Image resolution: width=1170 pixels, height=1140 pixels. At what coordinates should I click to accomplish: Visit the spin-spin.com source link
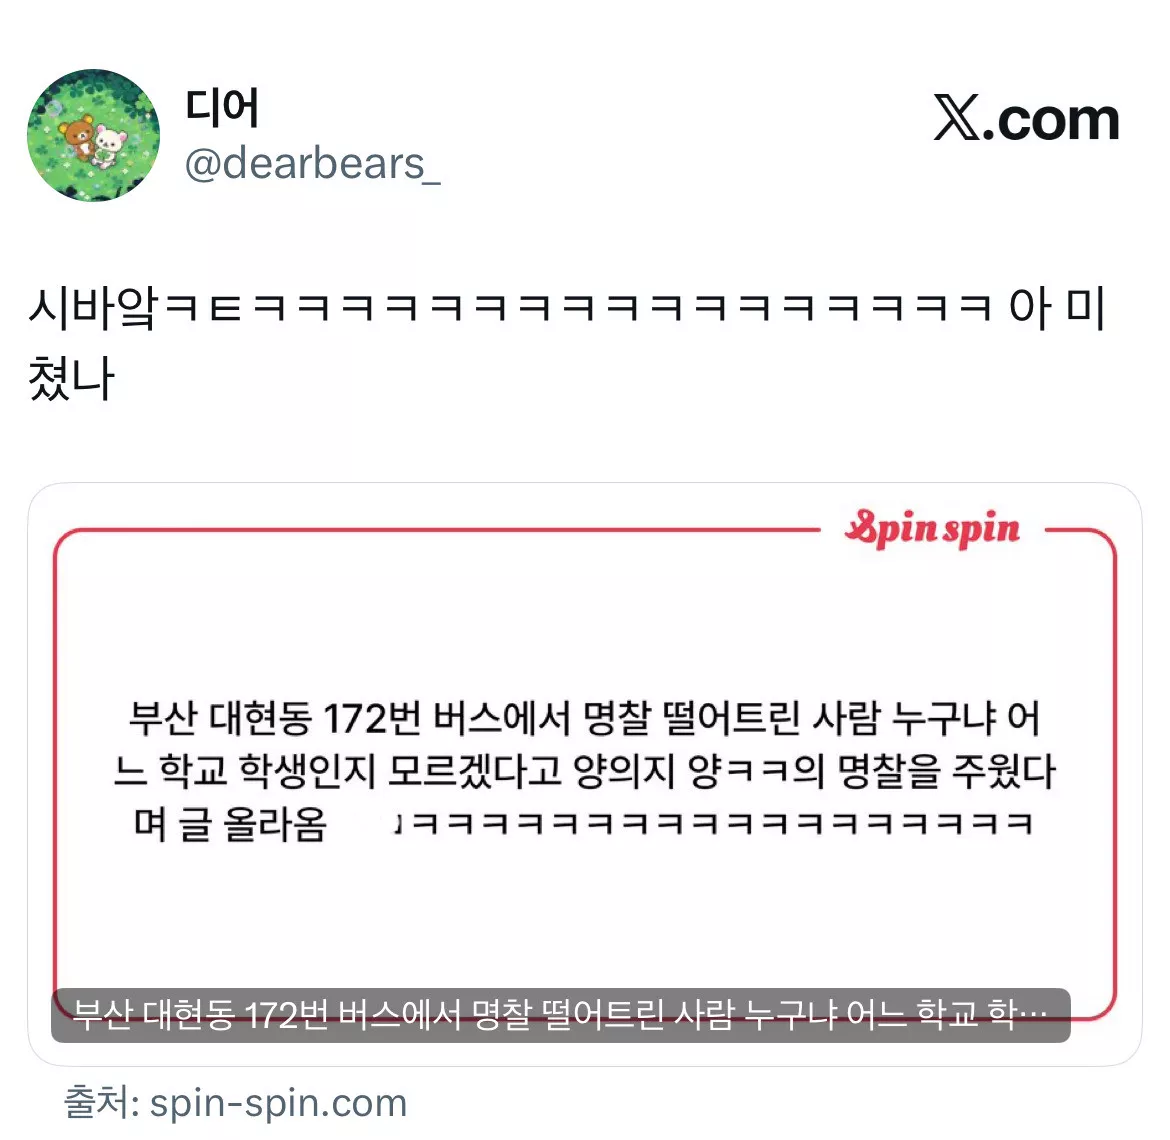tap(278, 1103)
